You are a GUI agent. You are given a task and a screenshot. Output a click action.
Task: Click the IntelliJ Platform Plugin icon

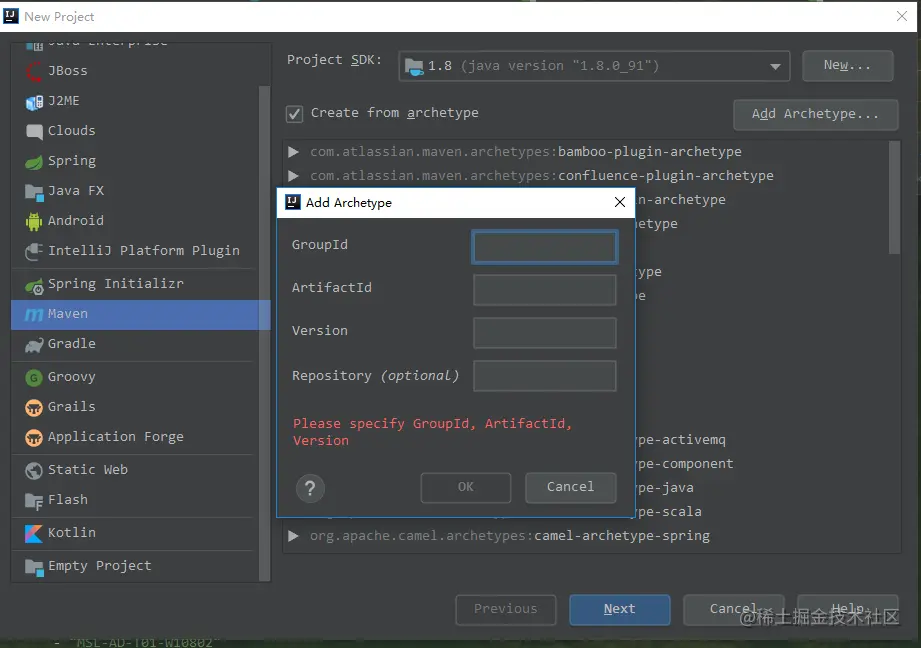(34, 251)
